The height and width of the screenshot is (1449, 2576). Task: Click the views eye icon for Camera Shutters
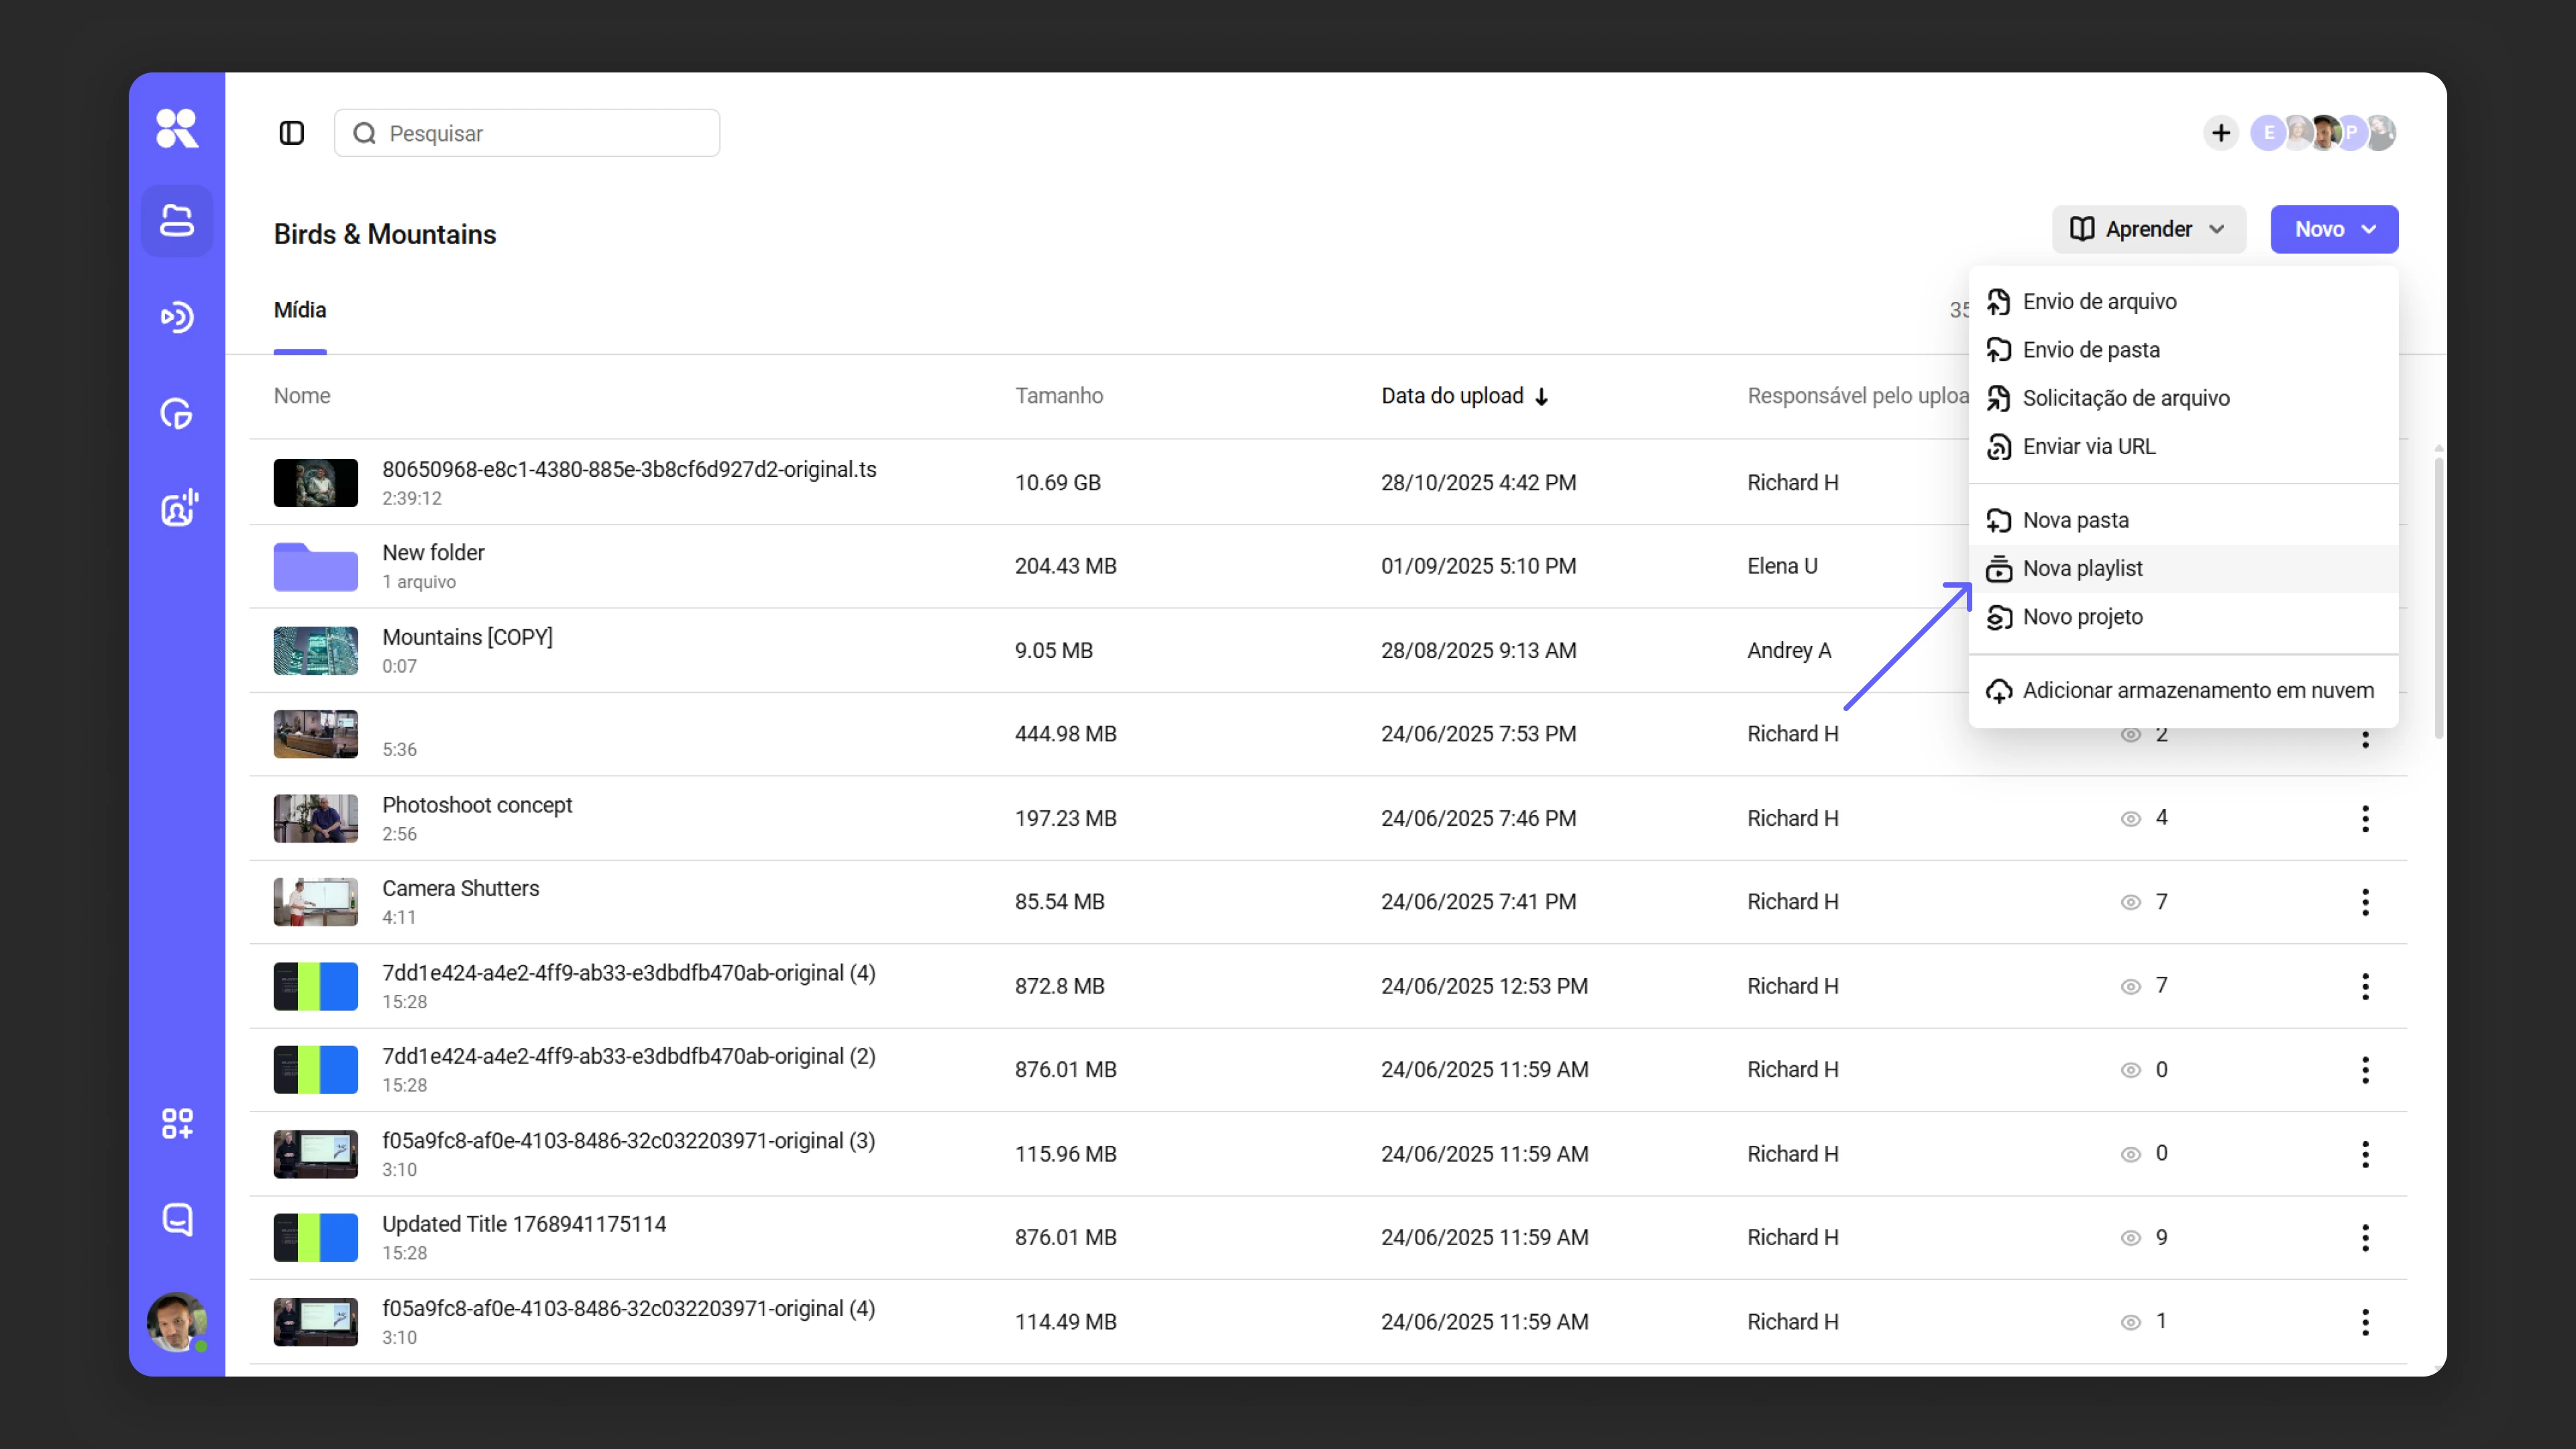pos(2131,902)
